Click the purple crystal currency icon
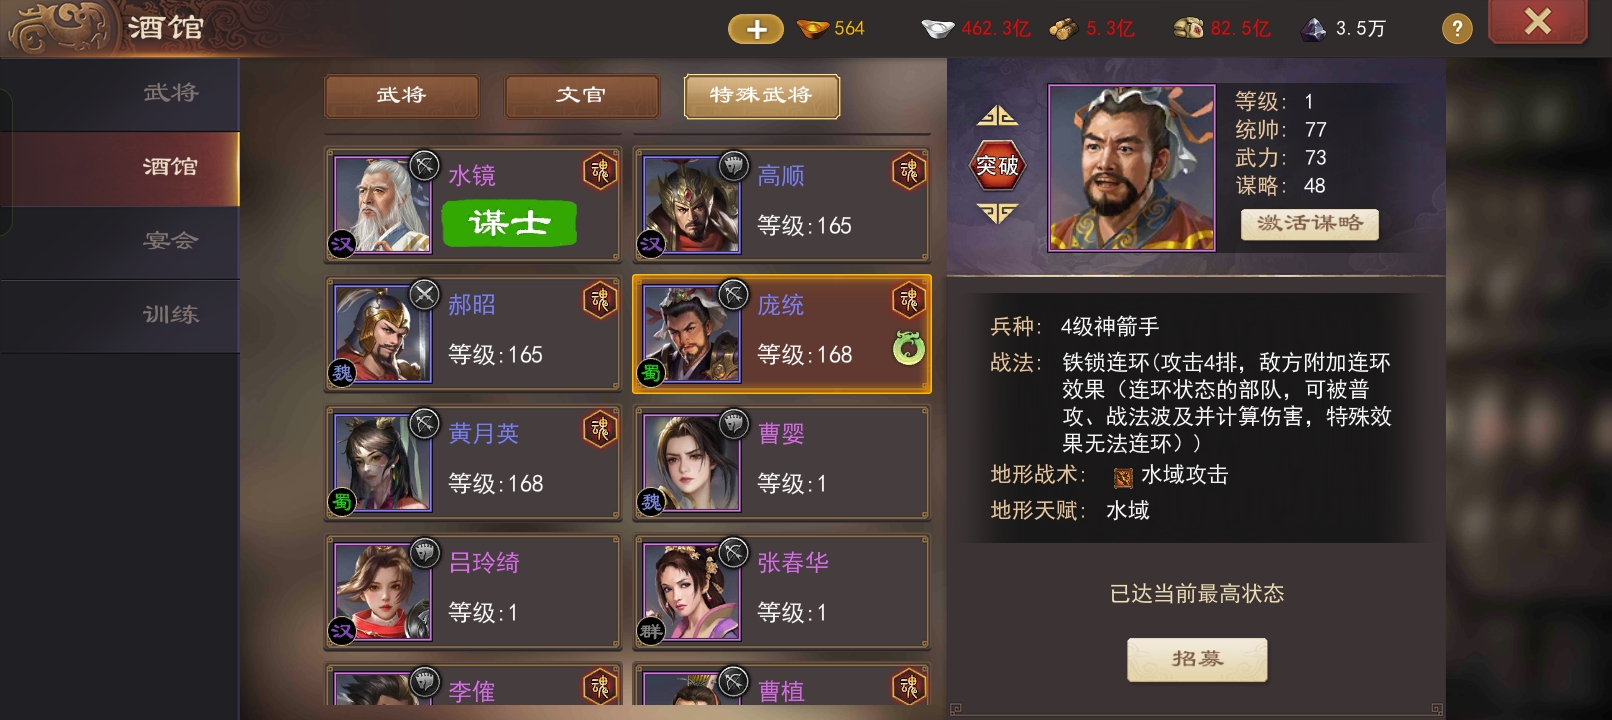This screenshot has height=720, width=1612. coord(1312,29)
